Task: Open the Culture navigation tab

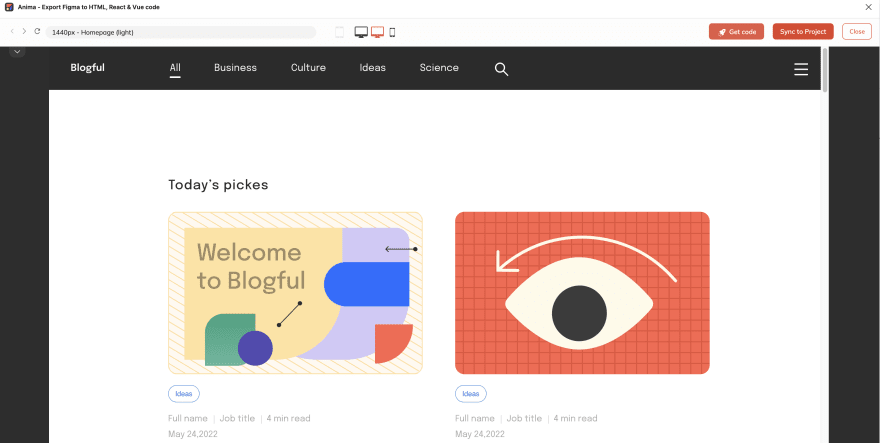Action: click(x=308, y=68)
